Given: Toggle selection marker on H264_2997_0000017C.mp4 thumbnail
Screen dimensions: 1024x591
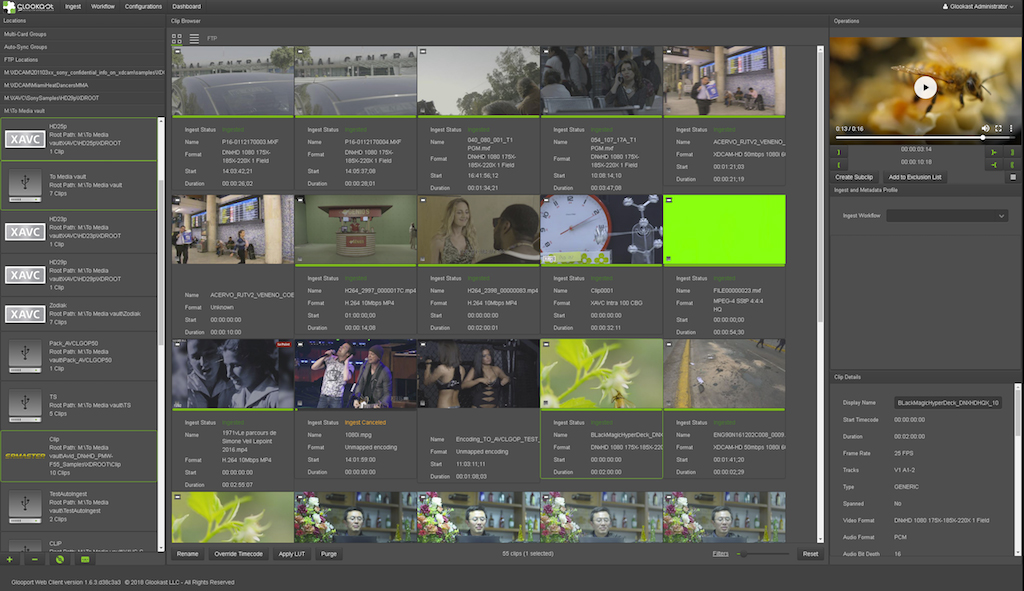Looking at the screenshot, I should tap(300, 200).
